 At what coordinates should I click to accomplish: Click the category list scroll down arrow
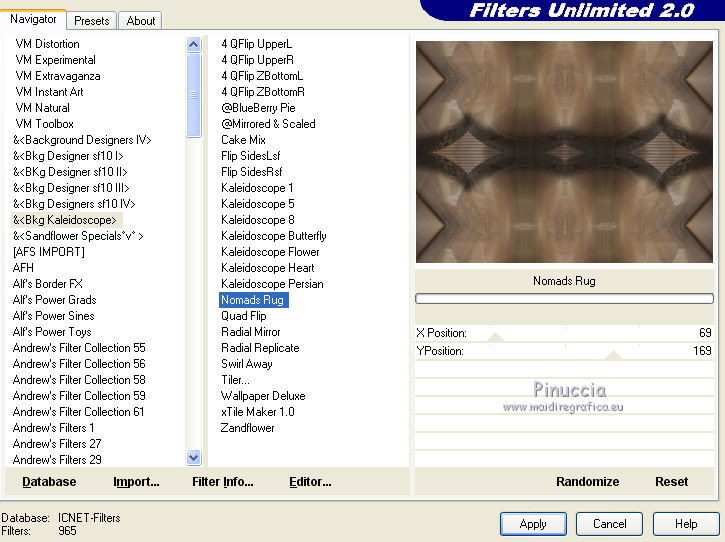point(193,458)
